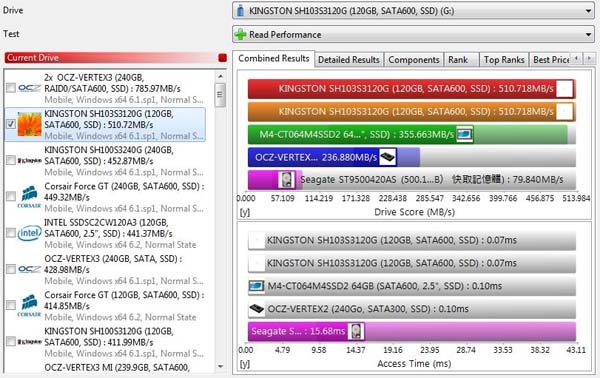Uncheck the KINGSTON SH103S3120G 510.72MB/s checkbox
The width and height of the screenshot is (600, 378).
tap(11, 124)
